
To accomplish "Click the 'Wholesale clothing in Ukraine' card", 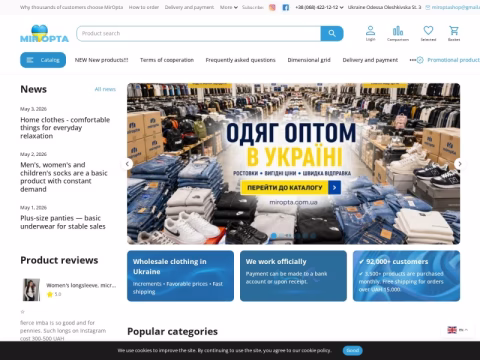I will click(180, 276).
